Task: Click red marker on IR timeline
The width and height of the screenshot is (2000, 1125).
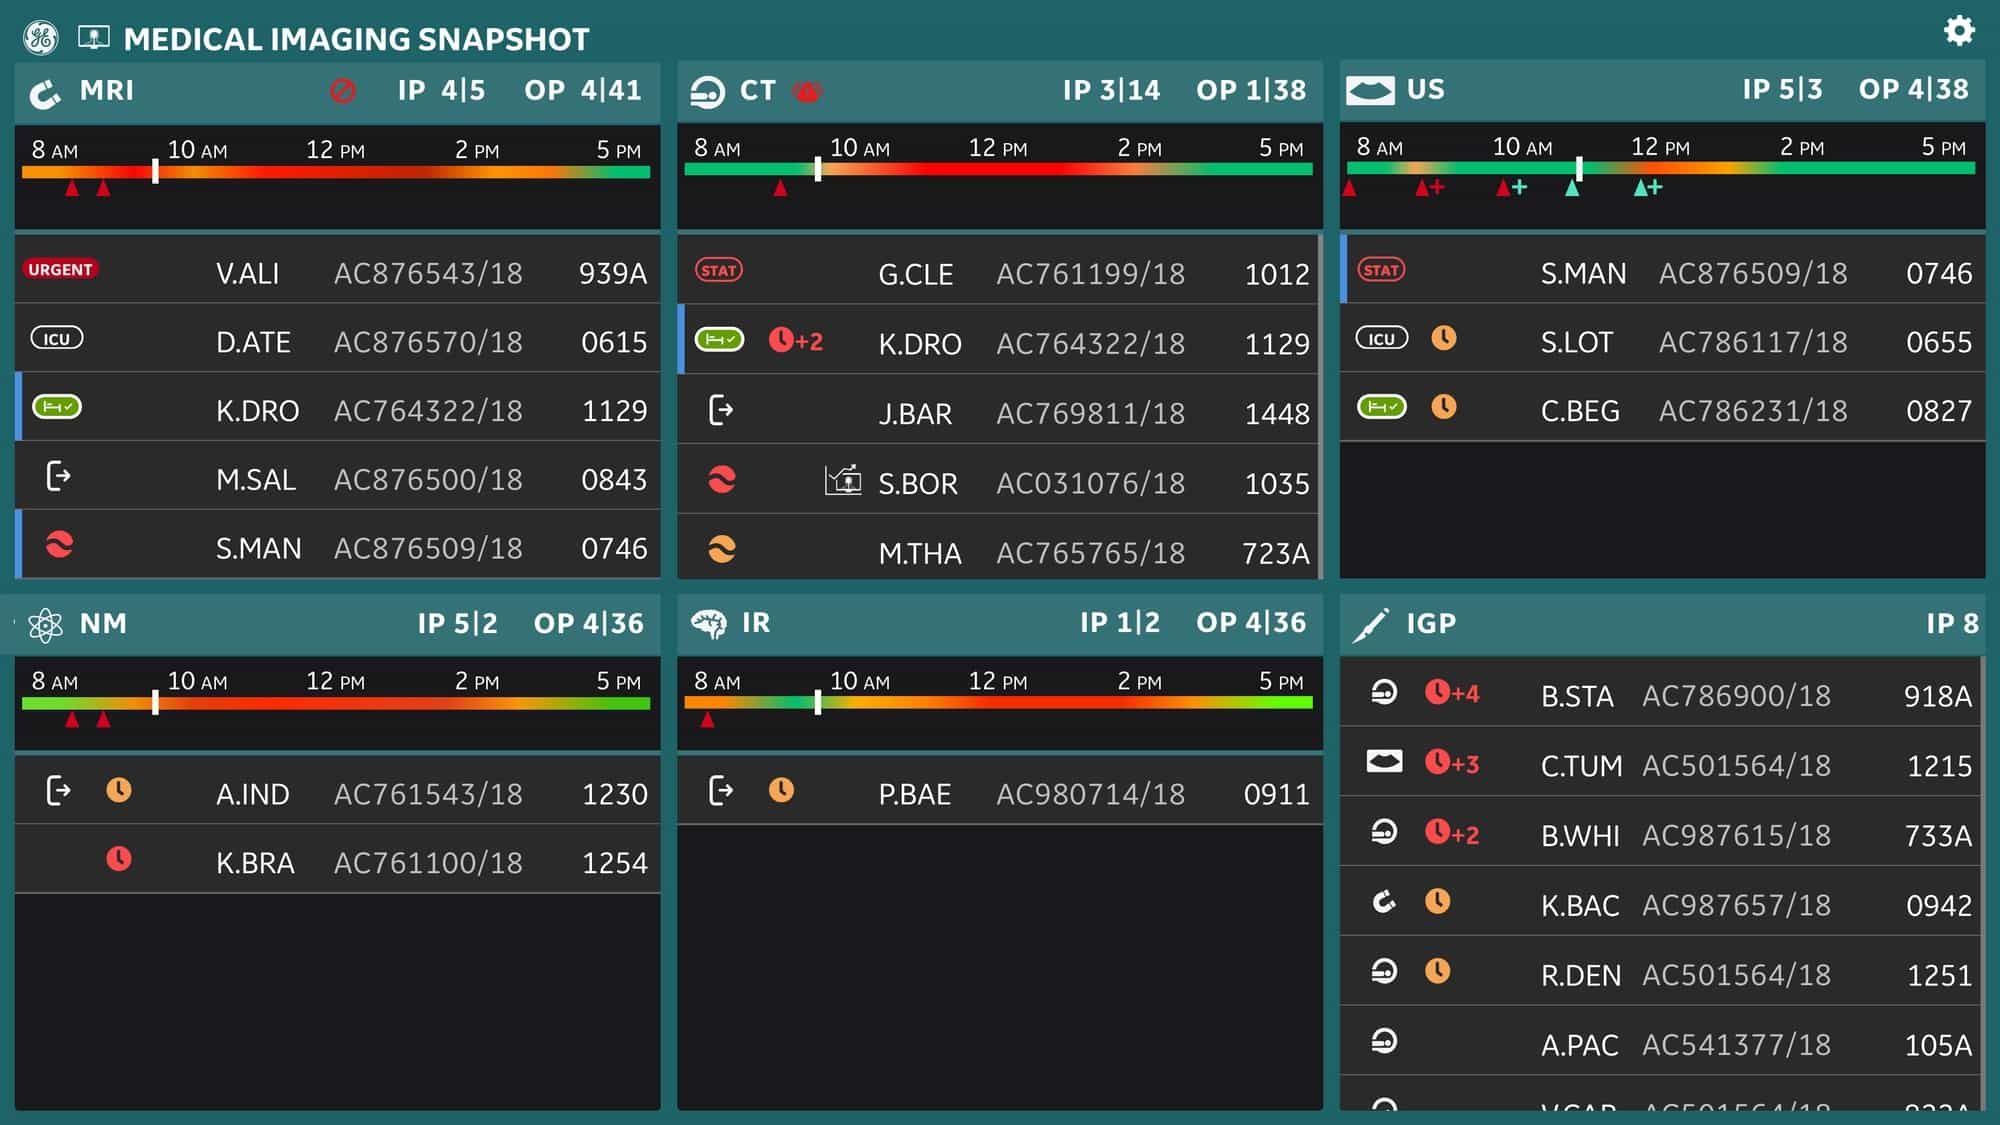Action: (707, 720)
